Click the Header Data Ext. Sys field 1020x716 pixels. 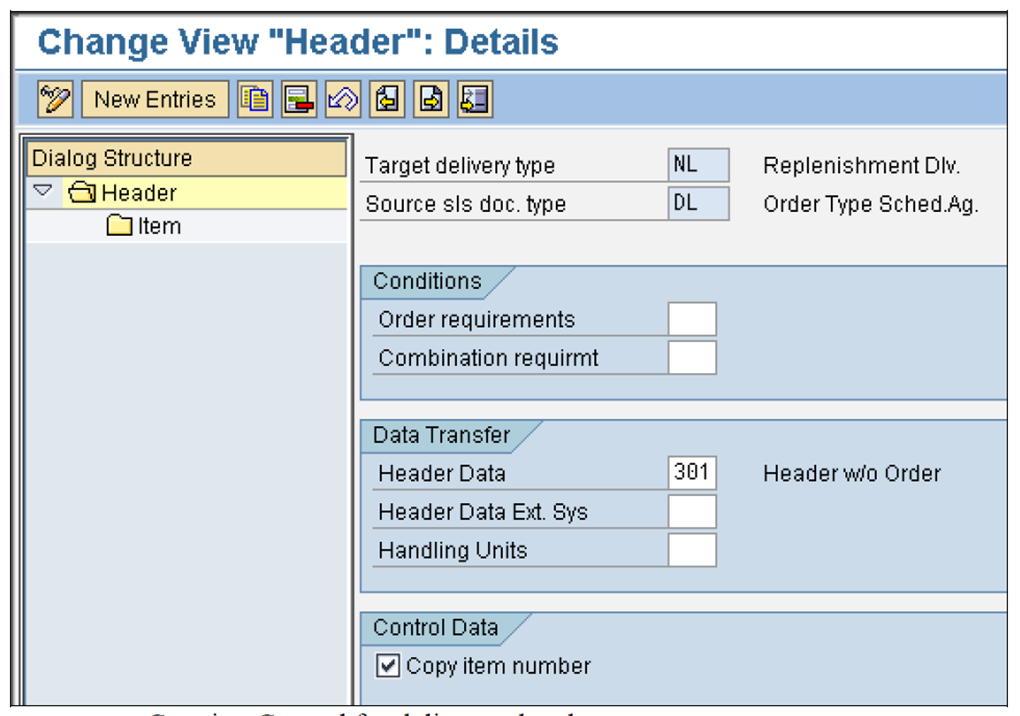tap(692, 511)
